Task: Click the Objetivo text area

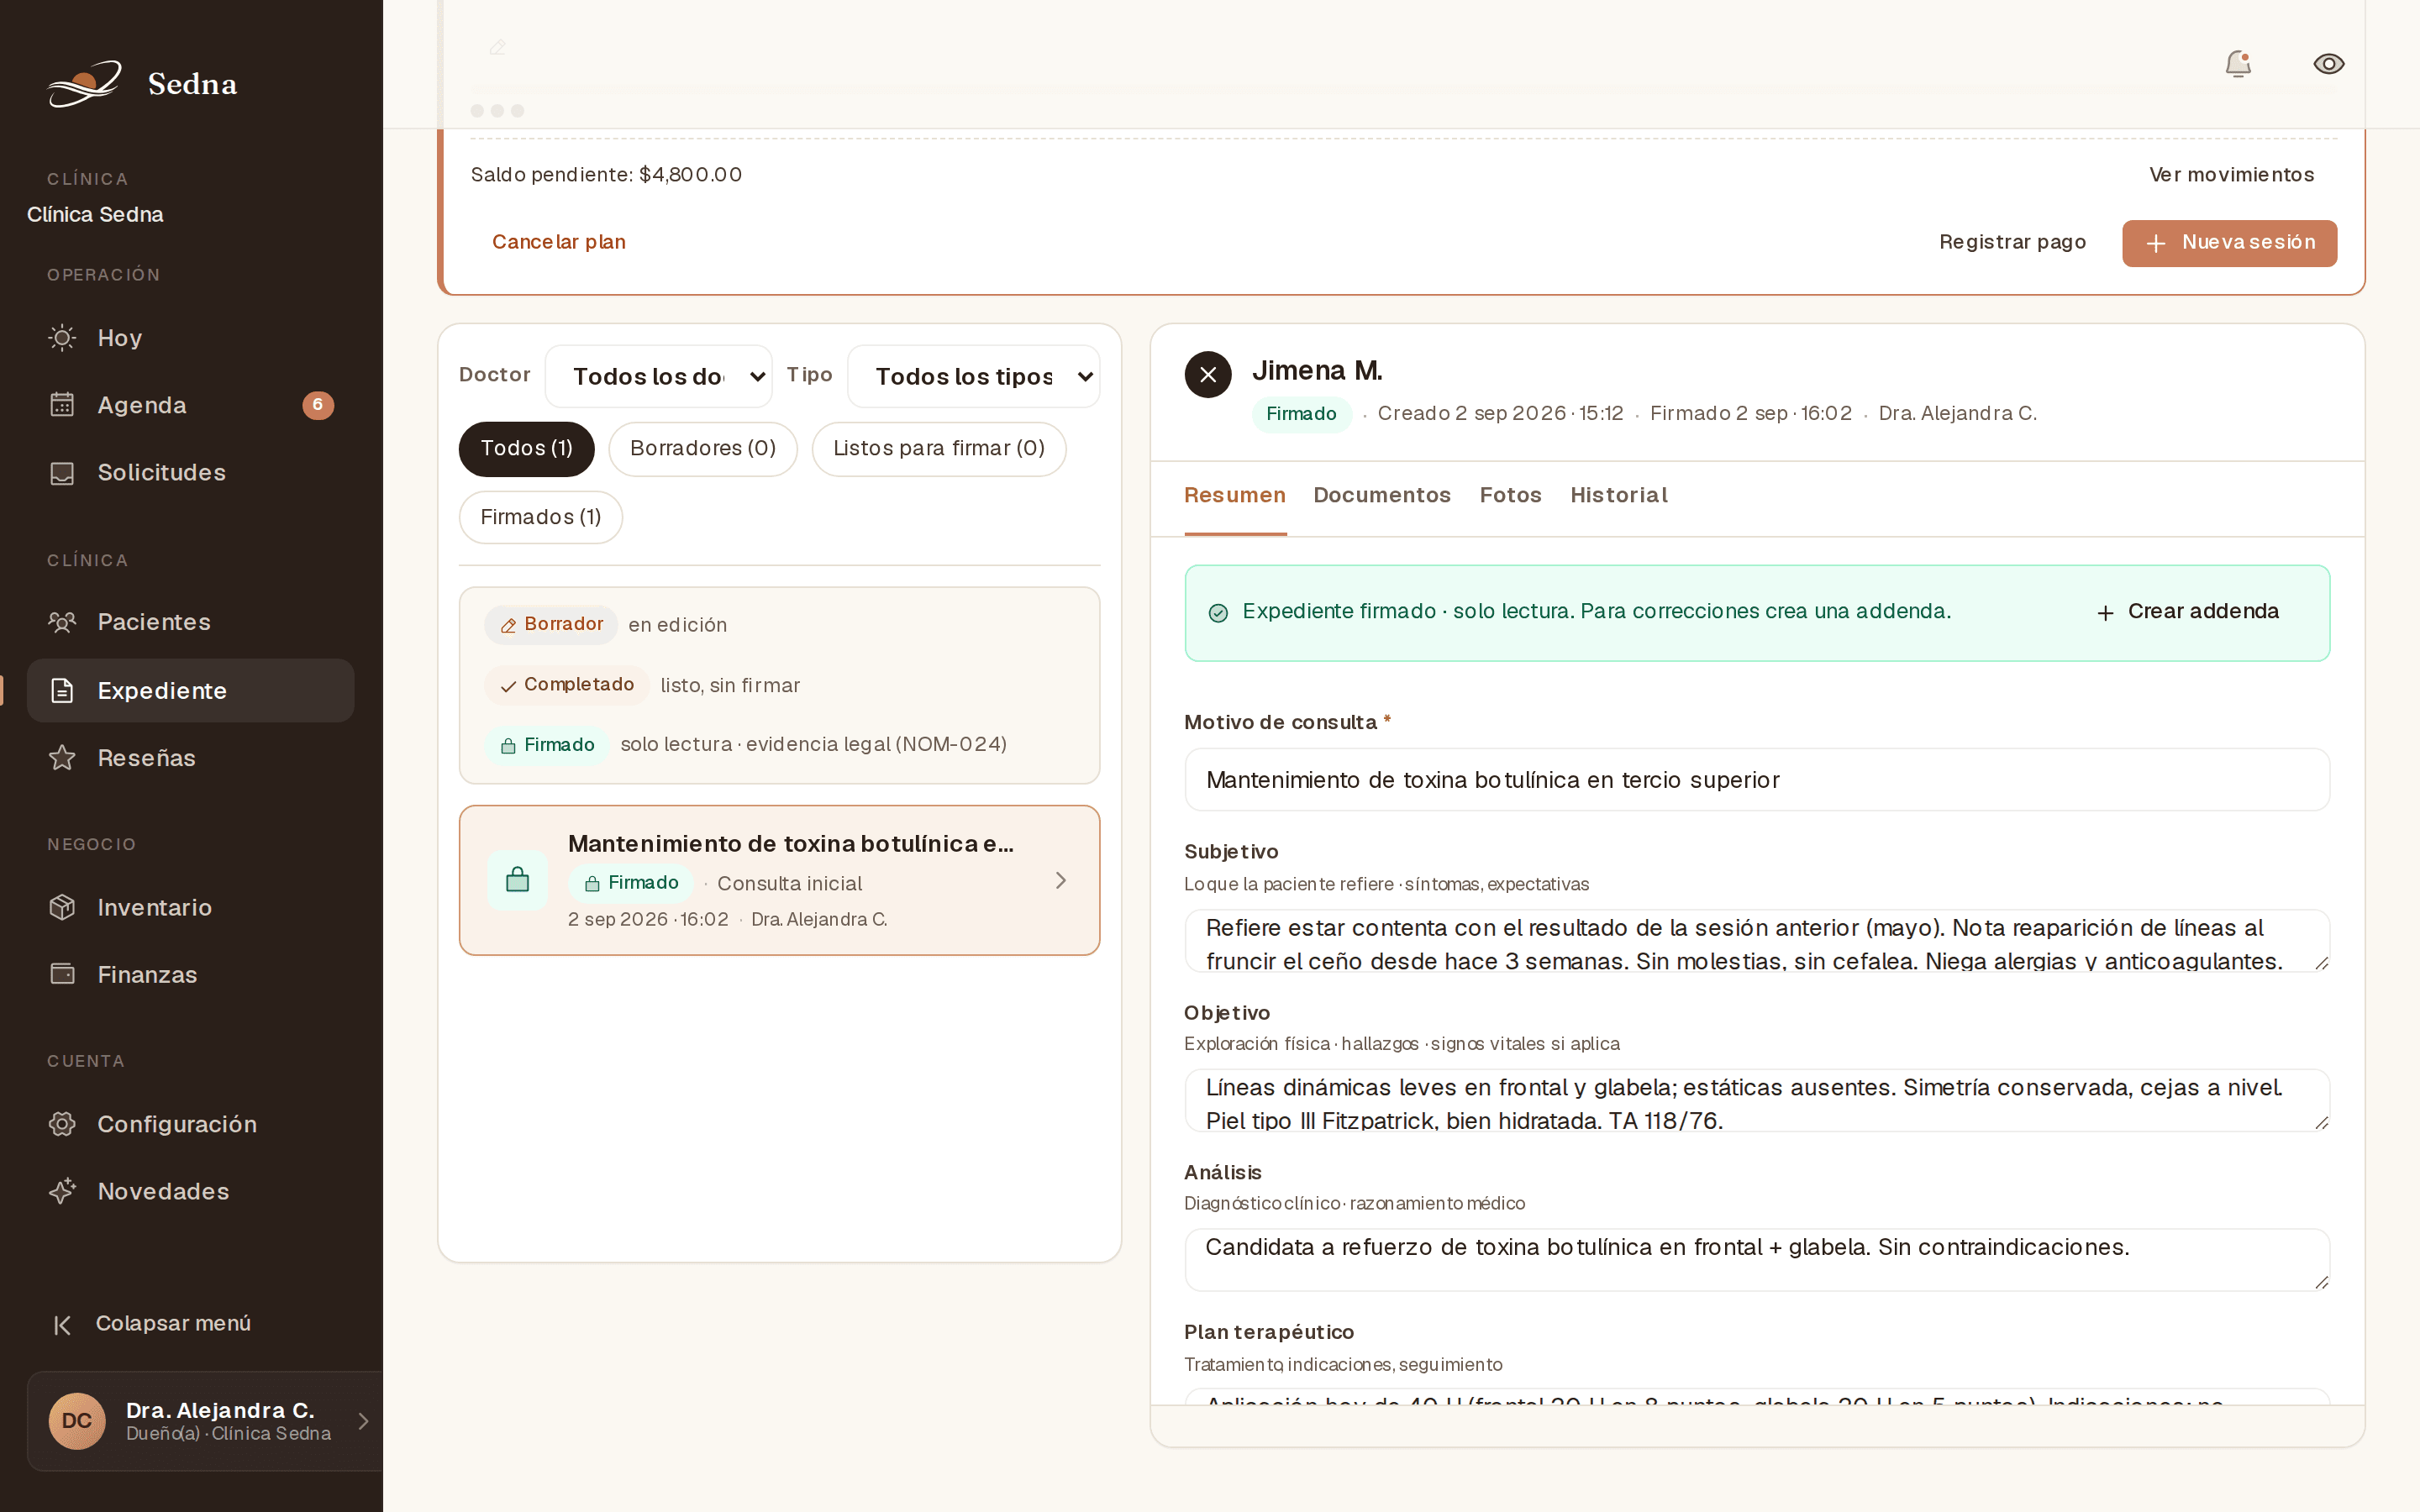Action: point(1757,1101)
